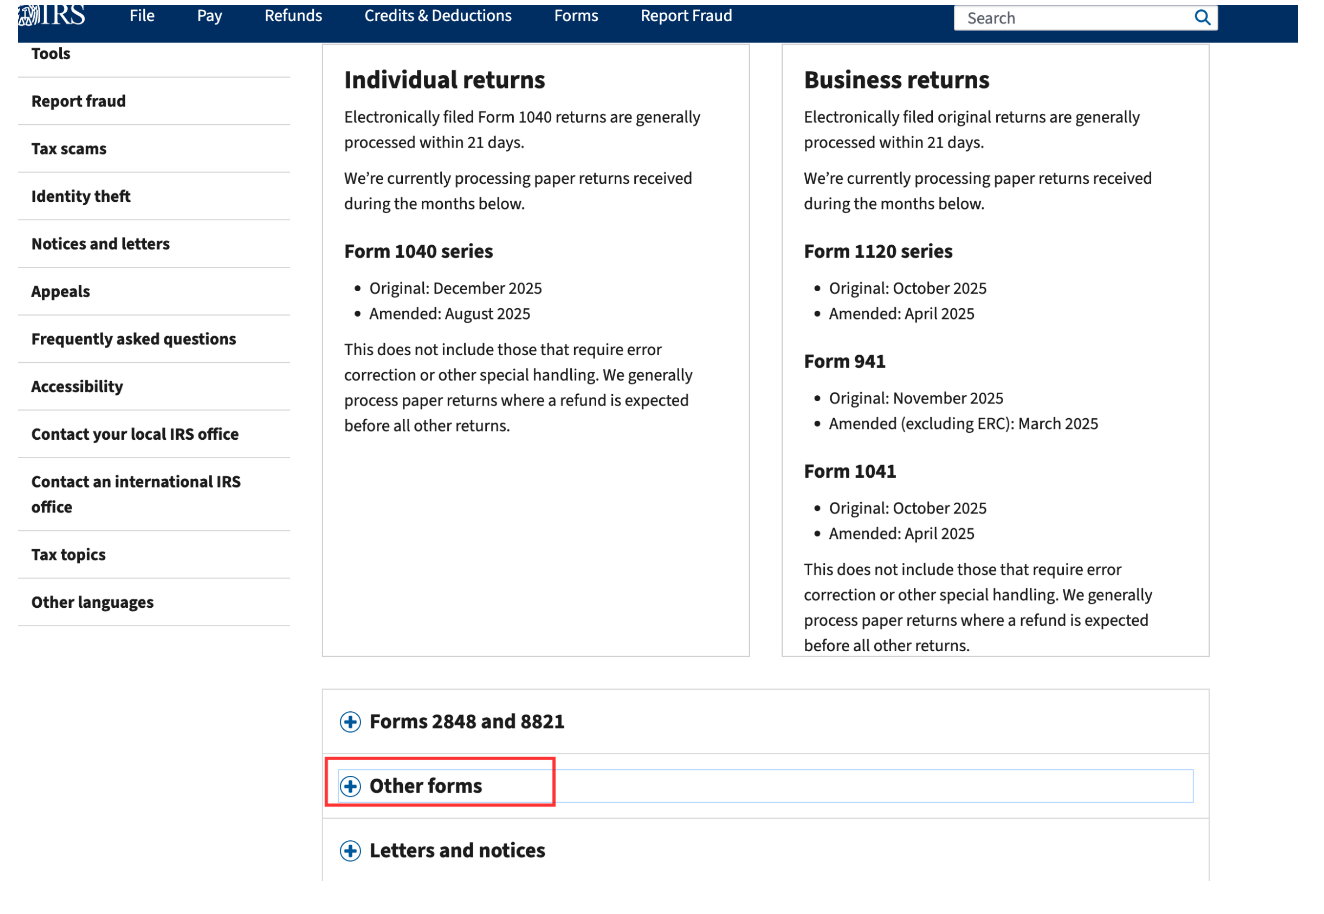
Task: Click inside the Search input field
Action: [1060, 17]
